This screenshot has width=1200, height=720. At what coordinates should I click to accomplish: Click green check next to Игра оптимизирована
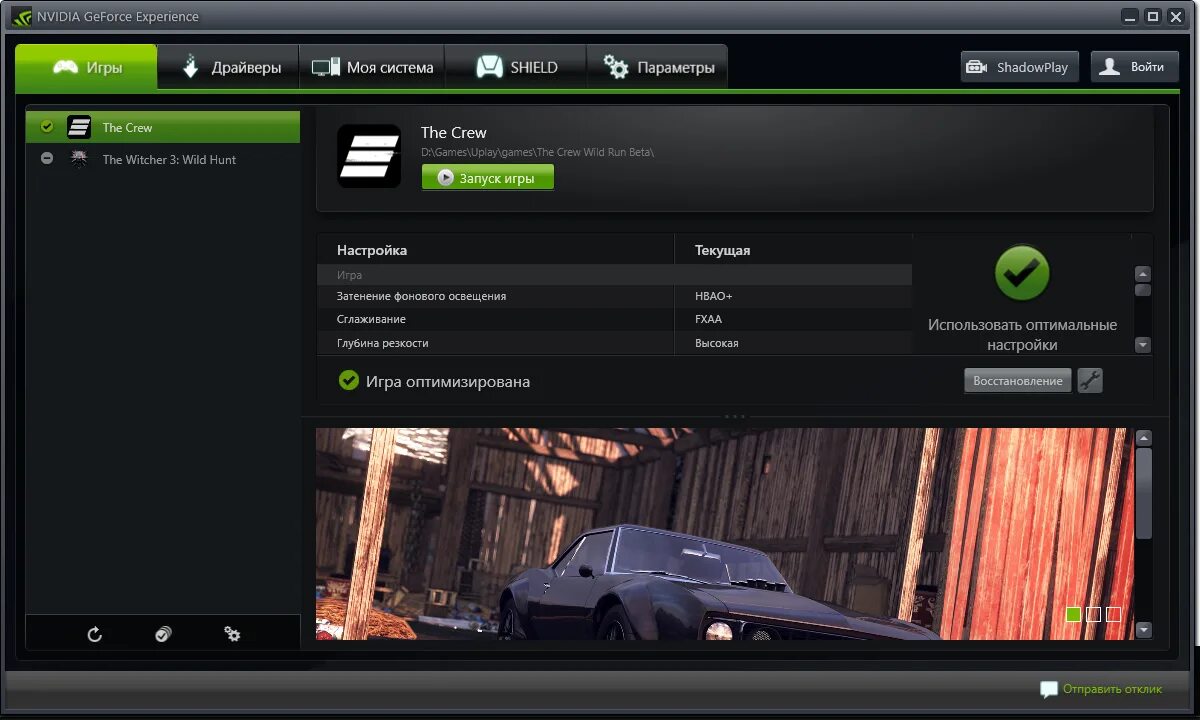[x=348, y=381]
